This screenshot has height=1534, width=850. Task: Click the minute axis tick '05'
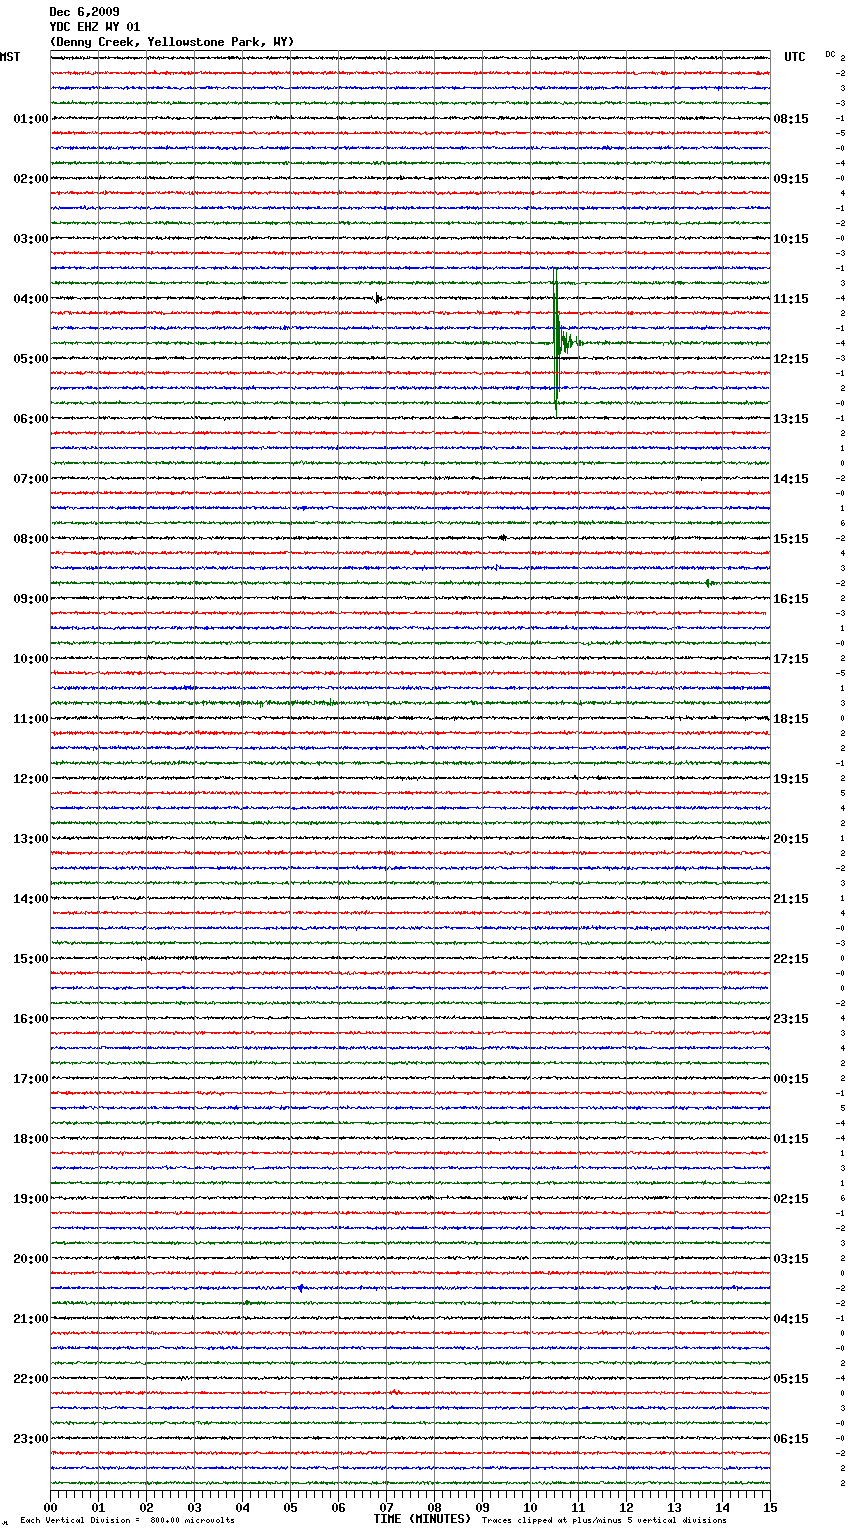[290, 1507]
